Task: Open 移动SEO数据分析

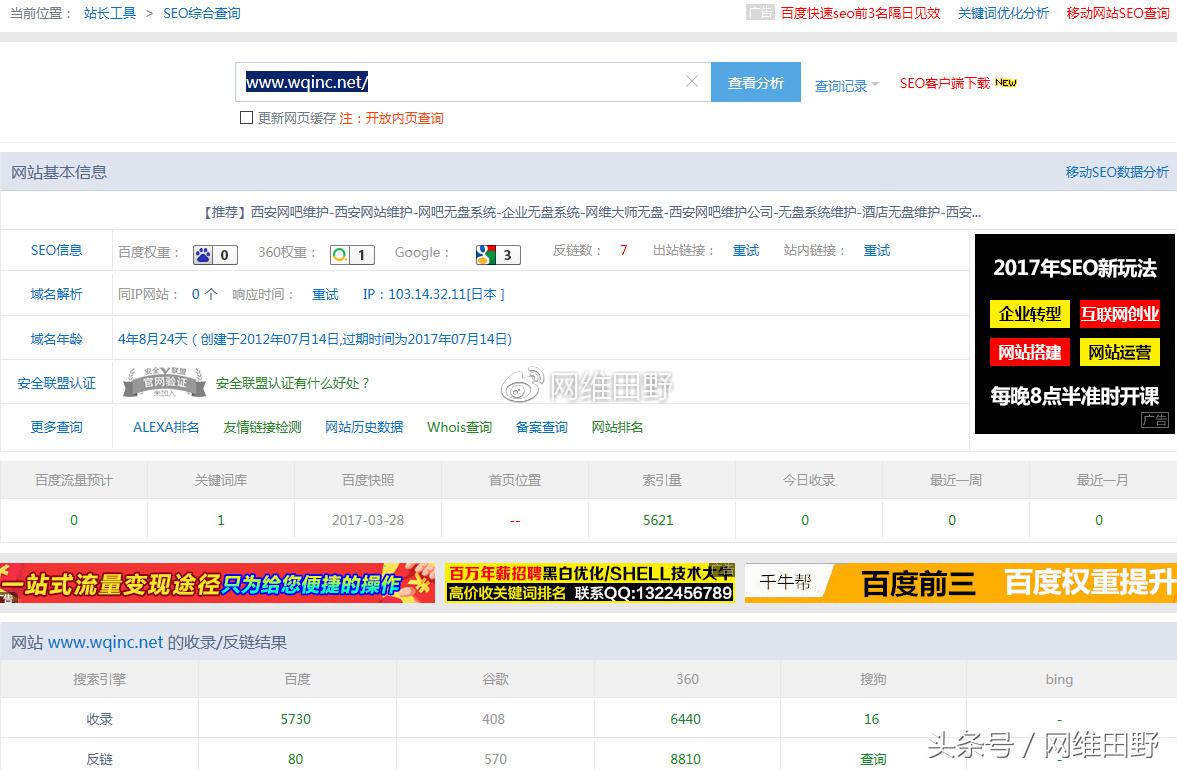Action: (x=1119, y=171)
